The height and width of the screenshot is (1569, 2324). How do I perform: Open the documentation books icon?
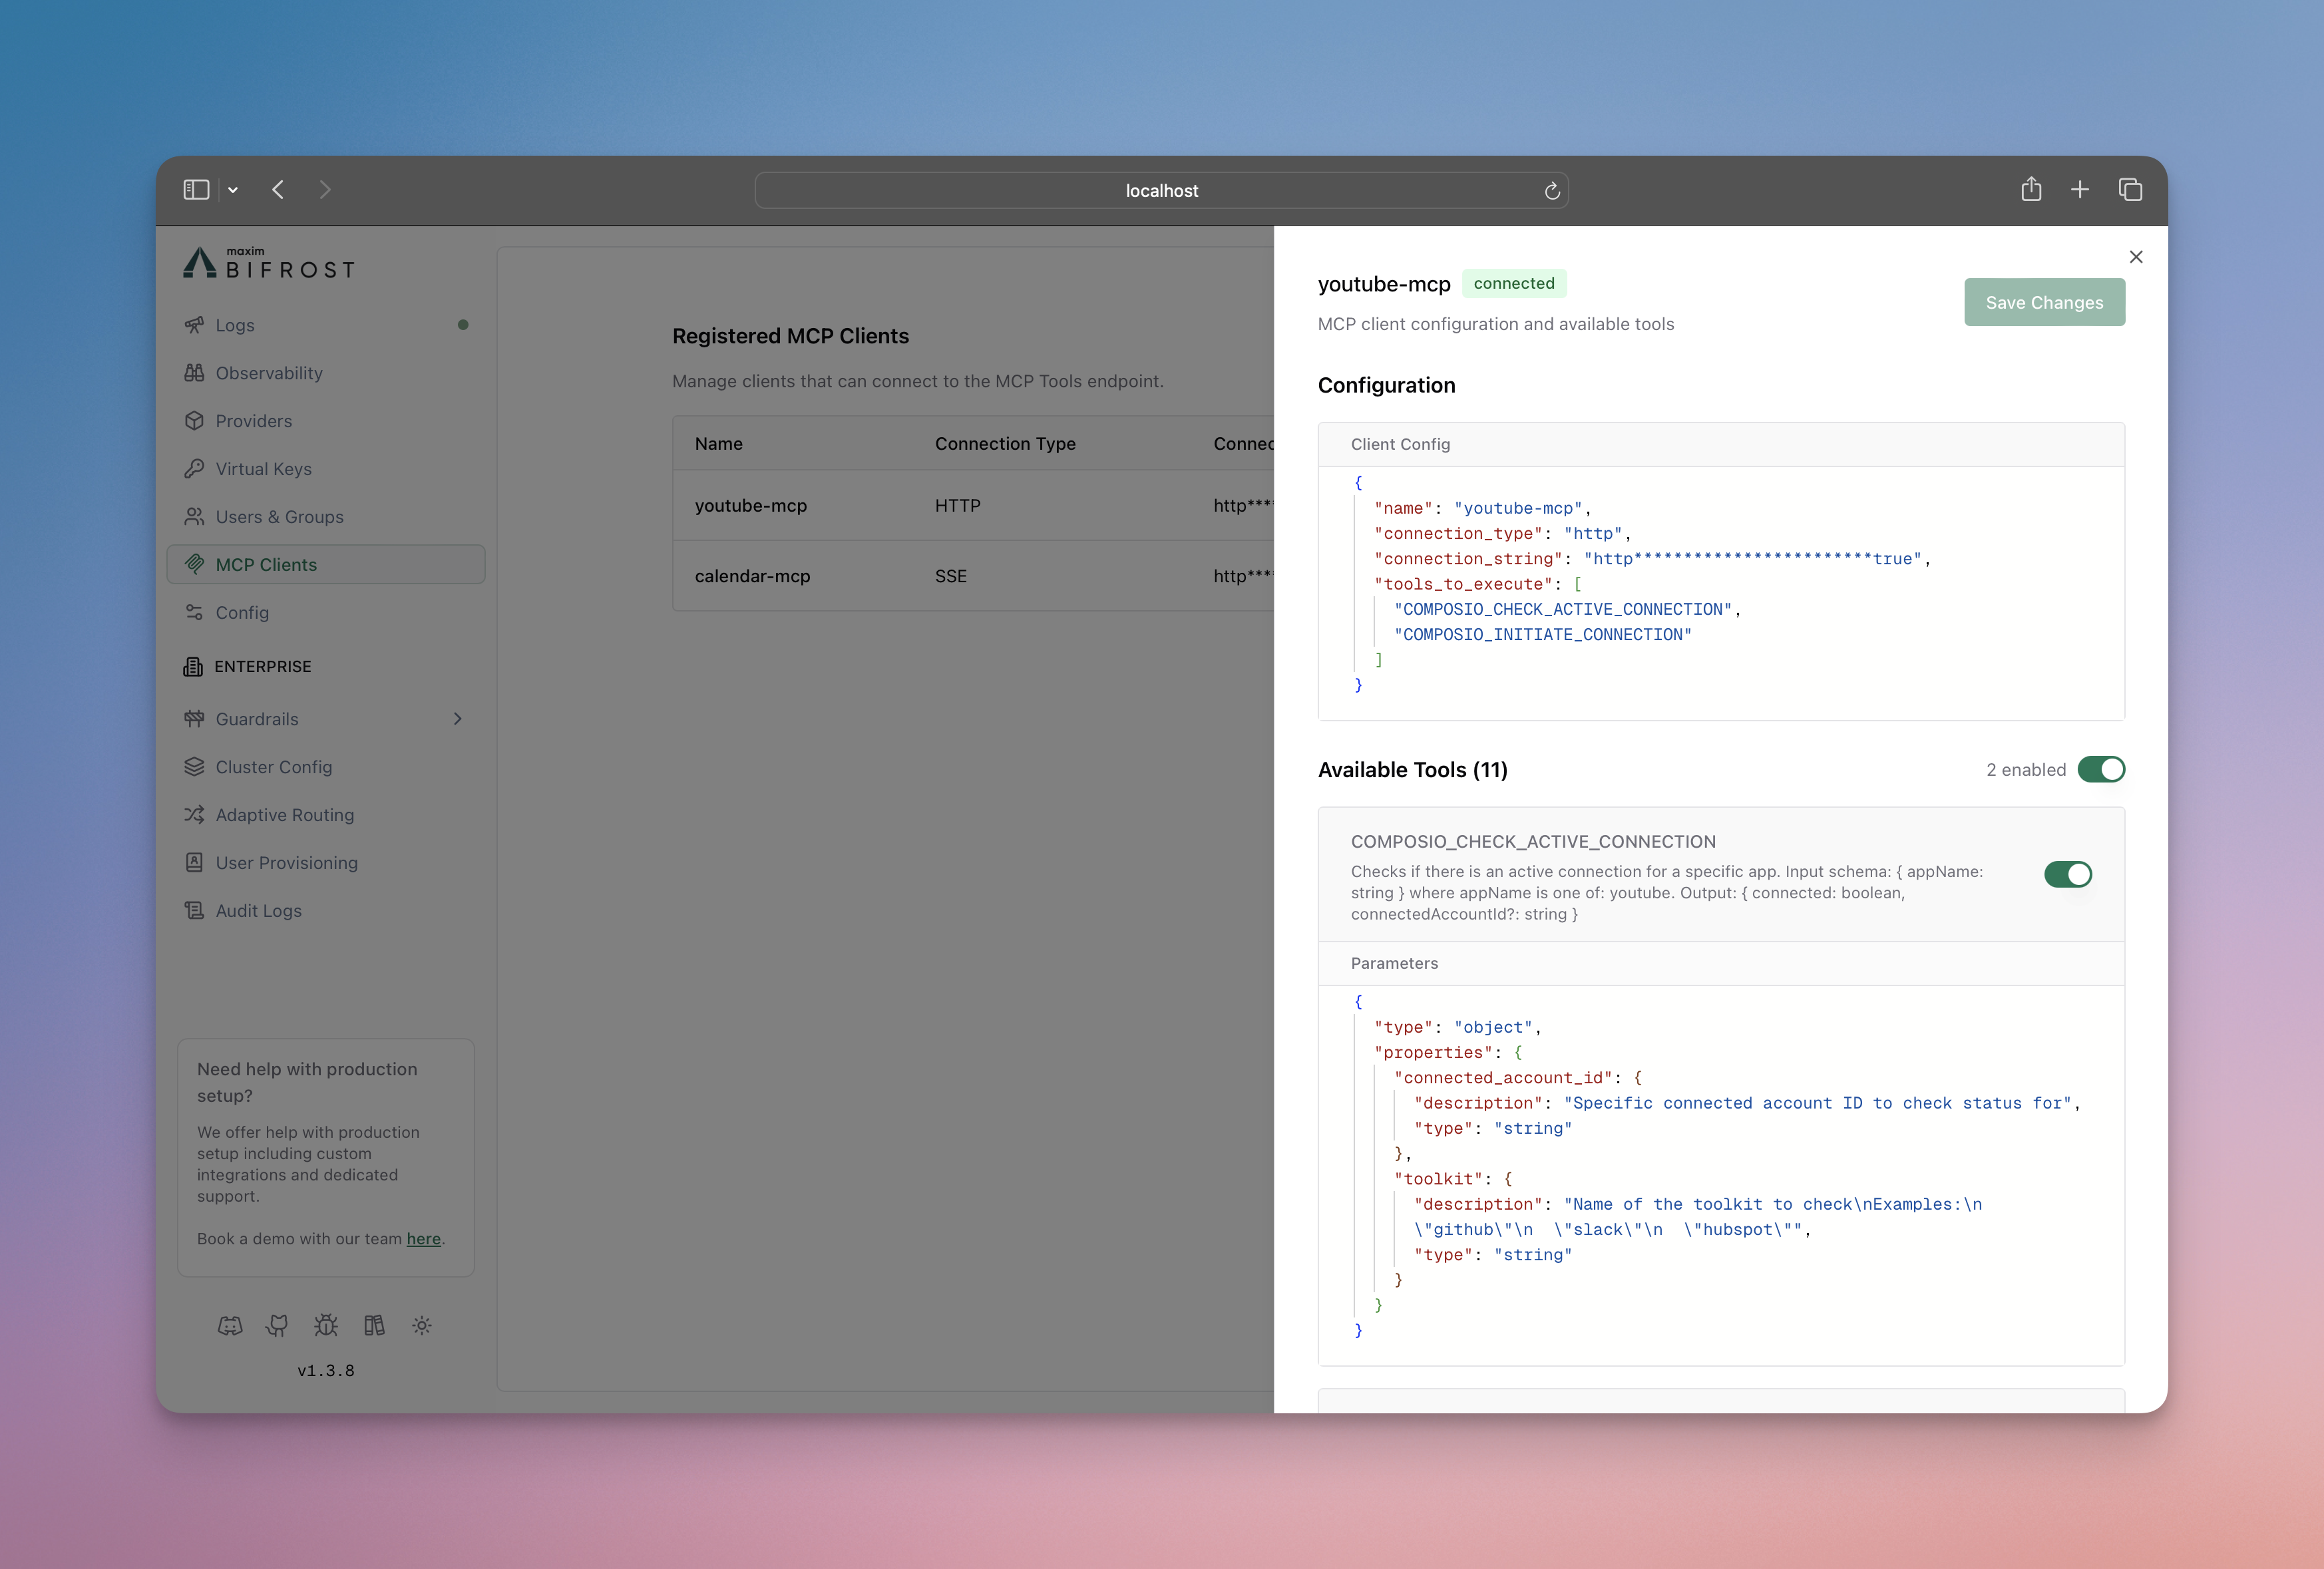coord(374,1326)
